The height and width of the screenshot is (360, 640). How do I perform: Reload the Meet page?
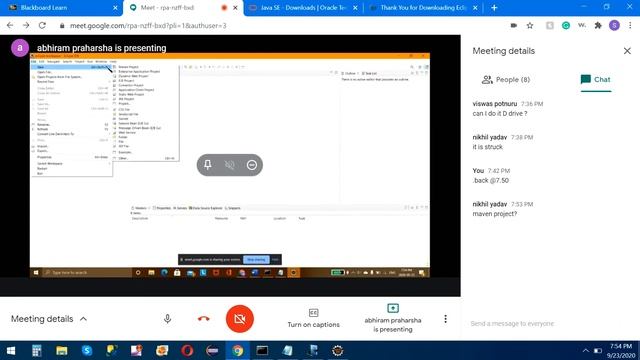click(x=42, y=25)
